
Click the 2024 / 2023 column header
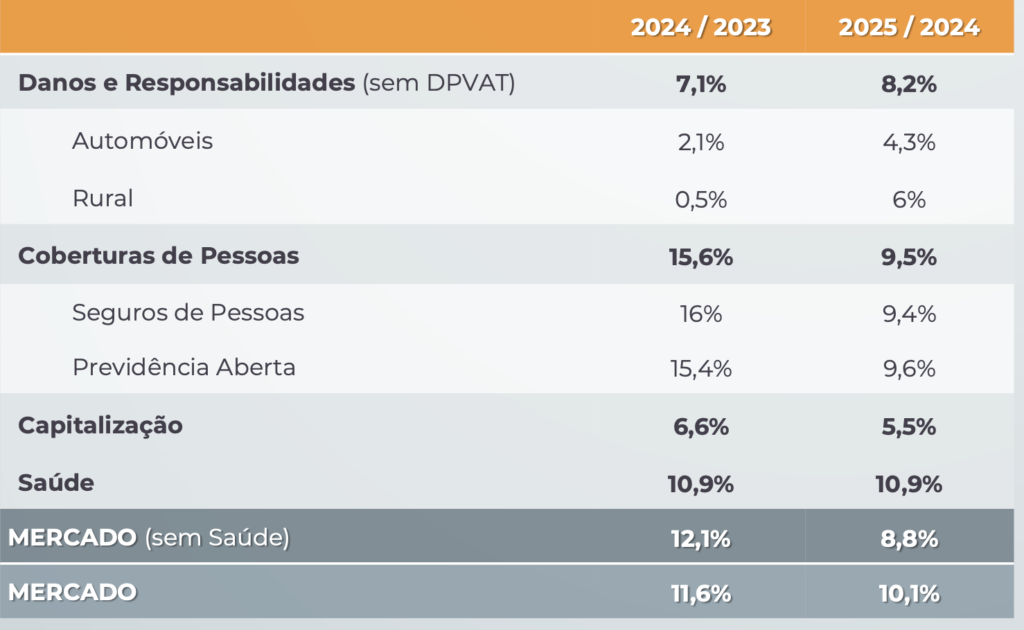(x=700, y=27)
